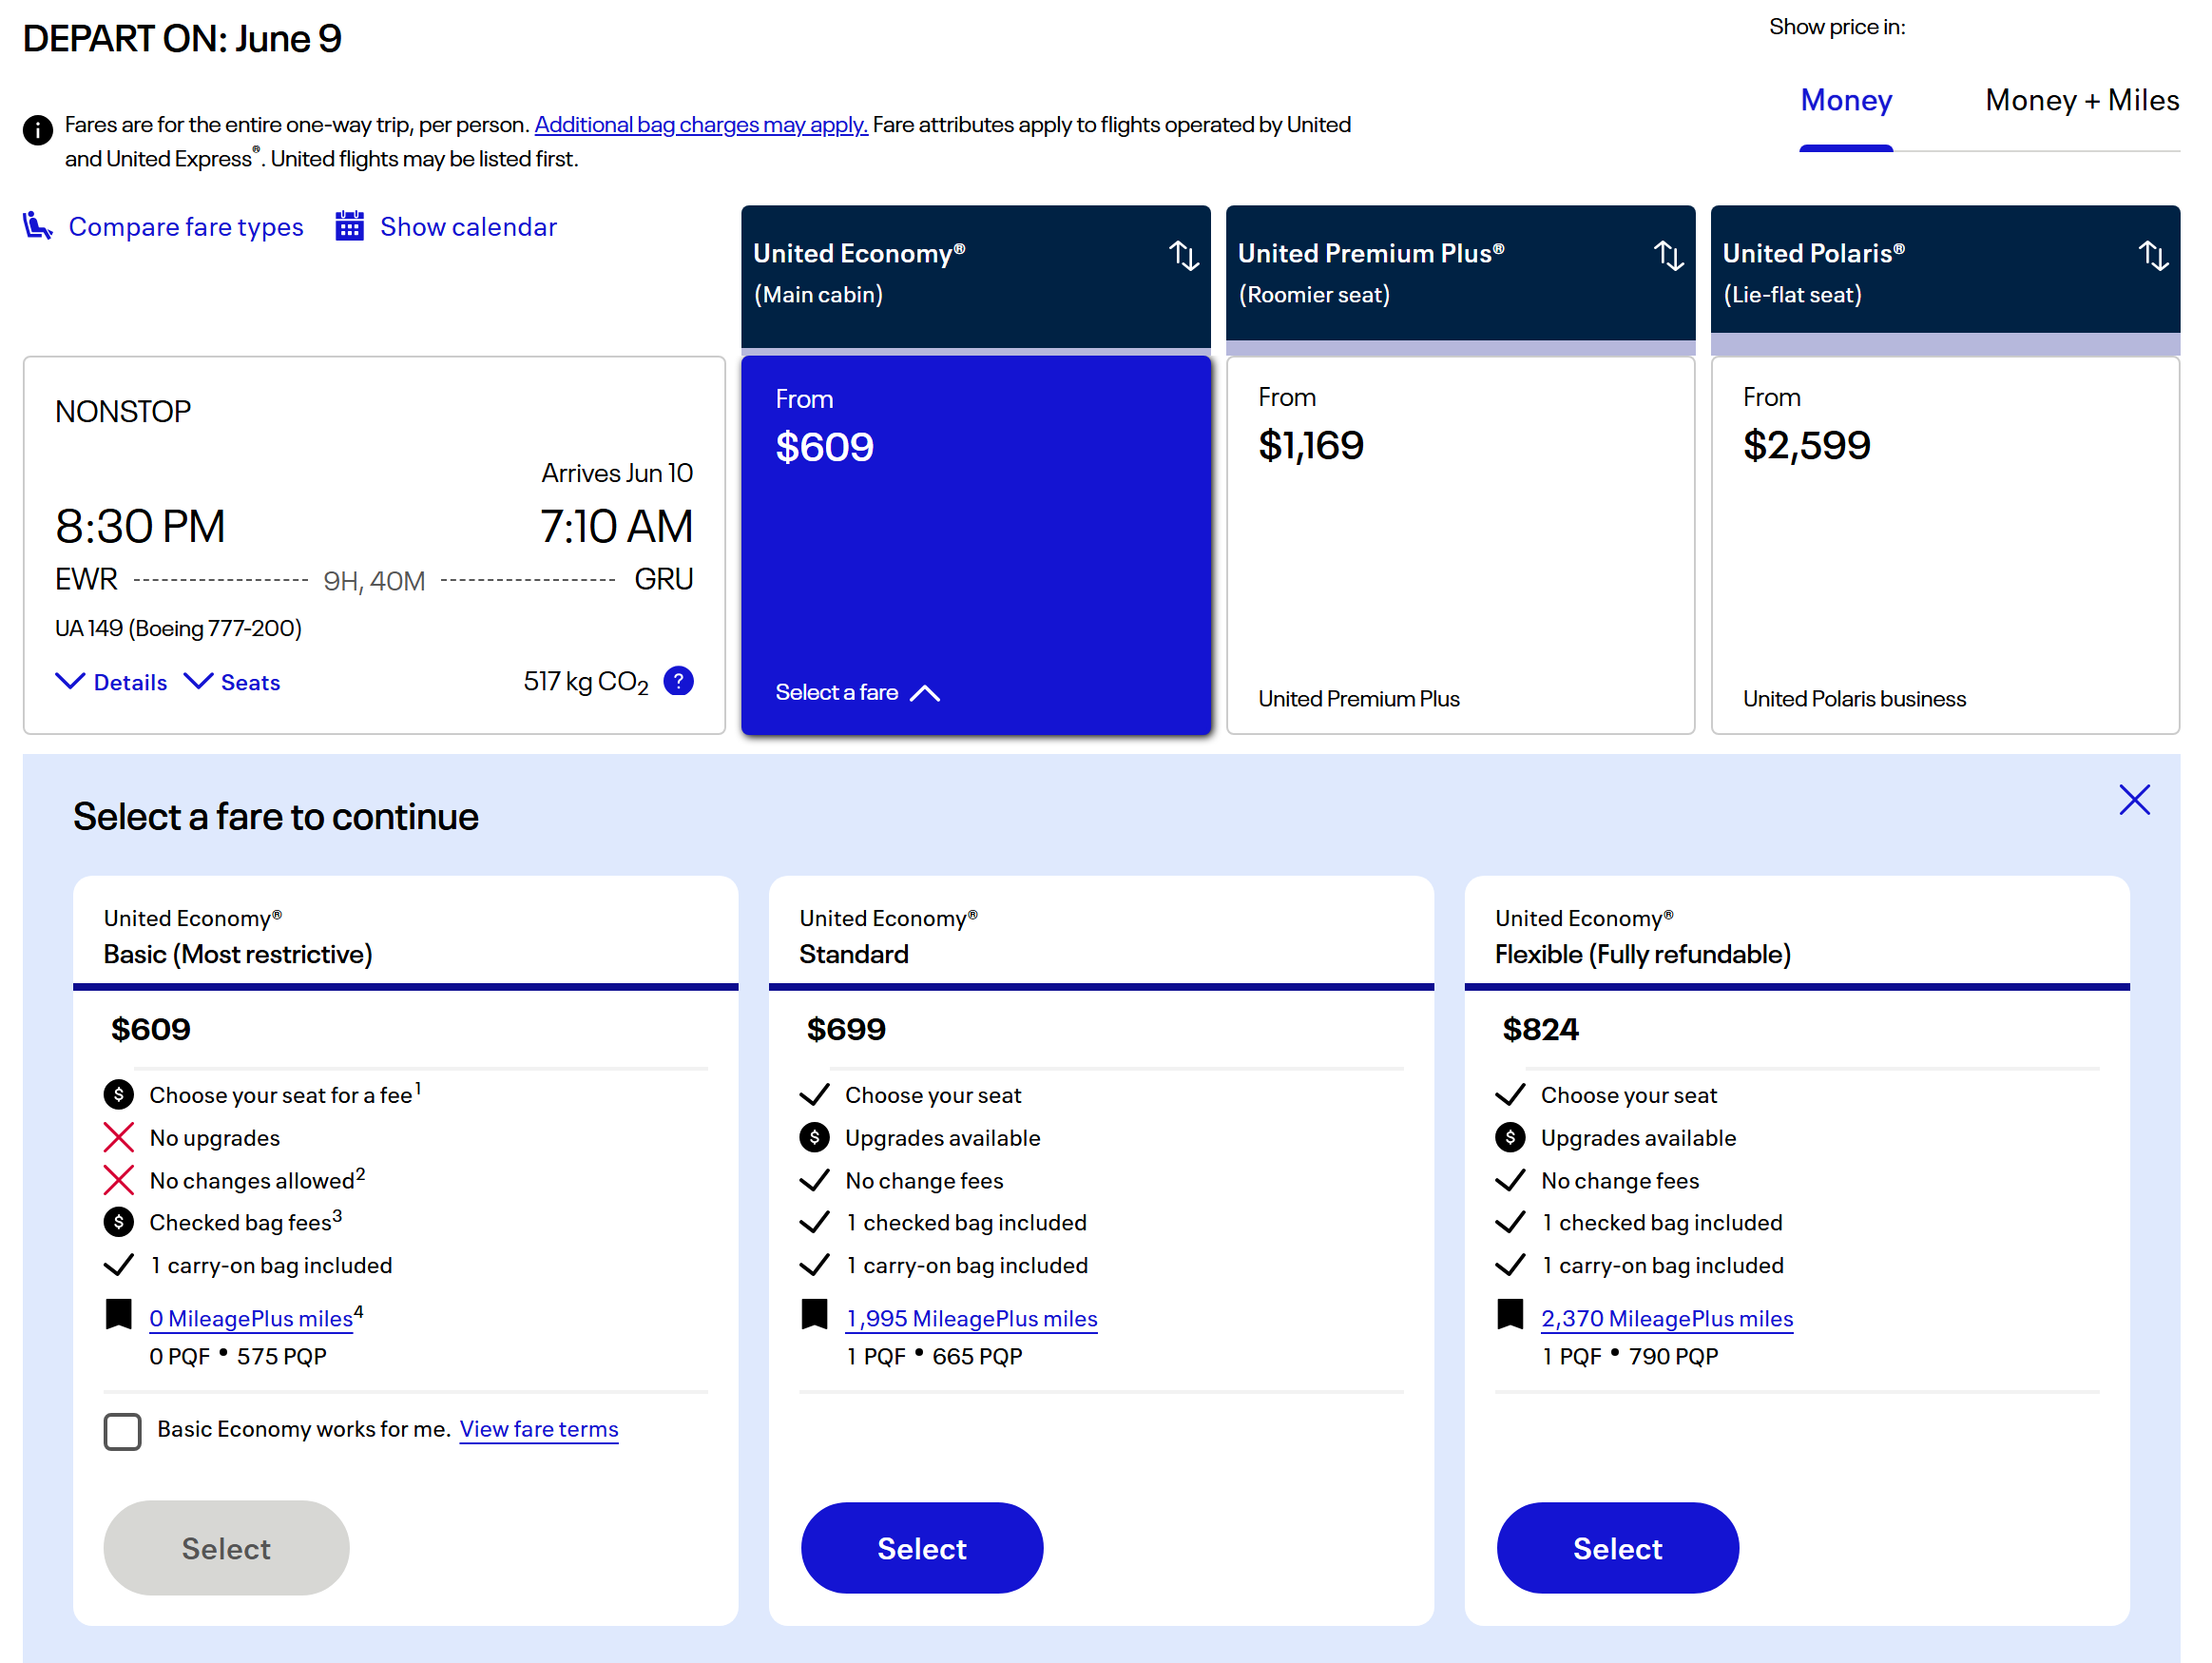The width and height of the screenshot is (2212, 1663).
Task: Close the Select a fare panel
Action: click(x=2134, y=800)
